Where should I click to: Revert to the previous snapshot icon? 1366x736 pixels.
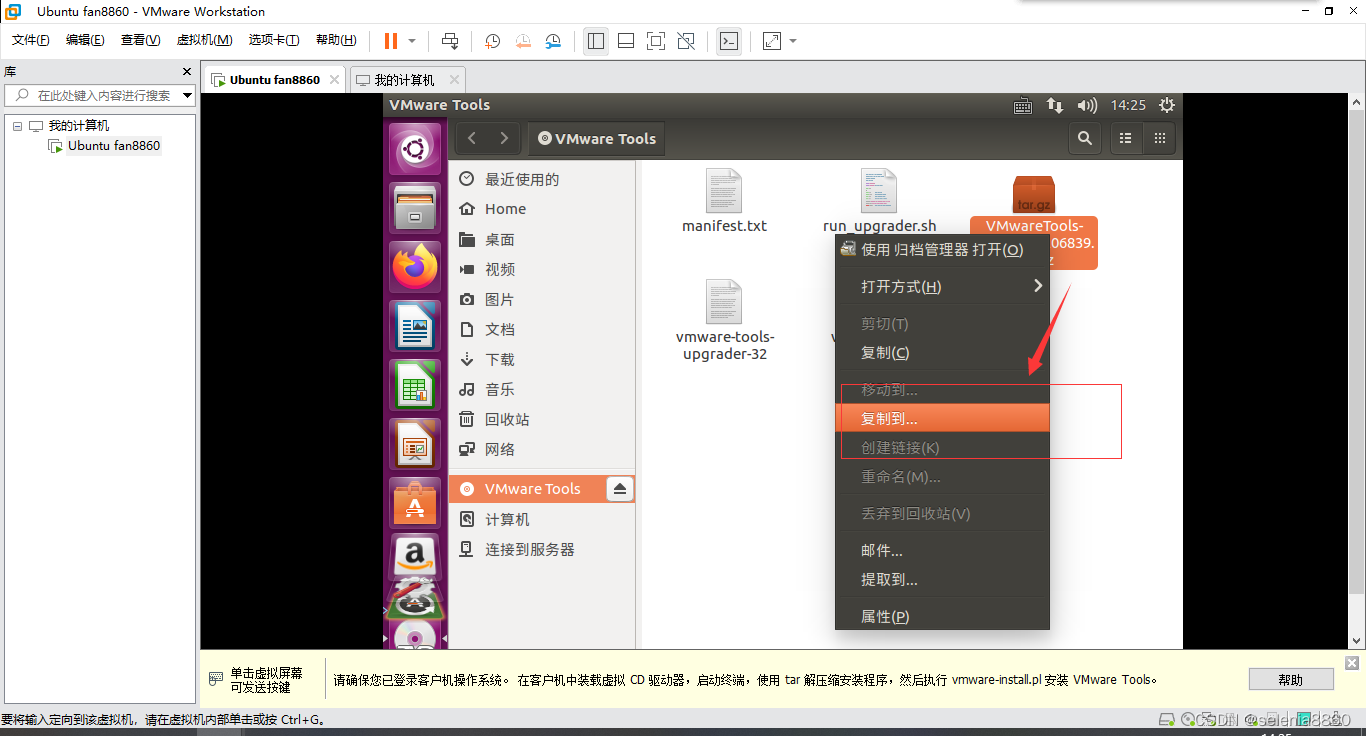click(523, 41)
